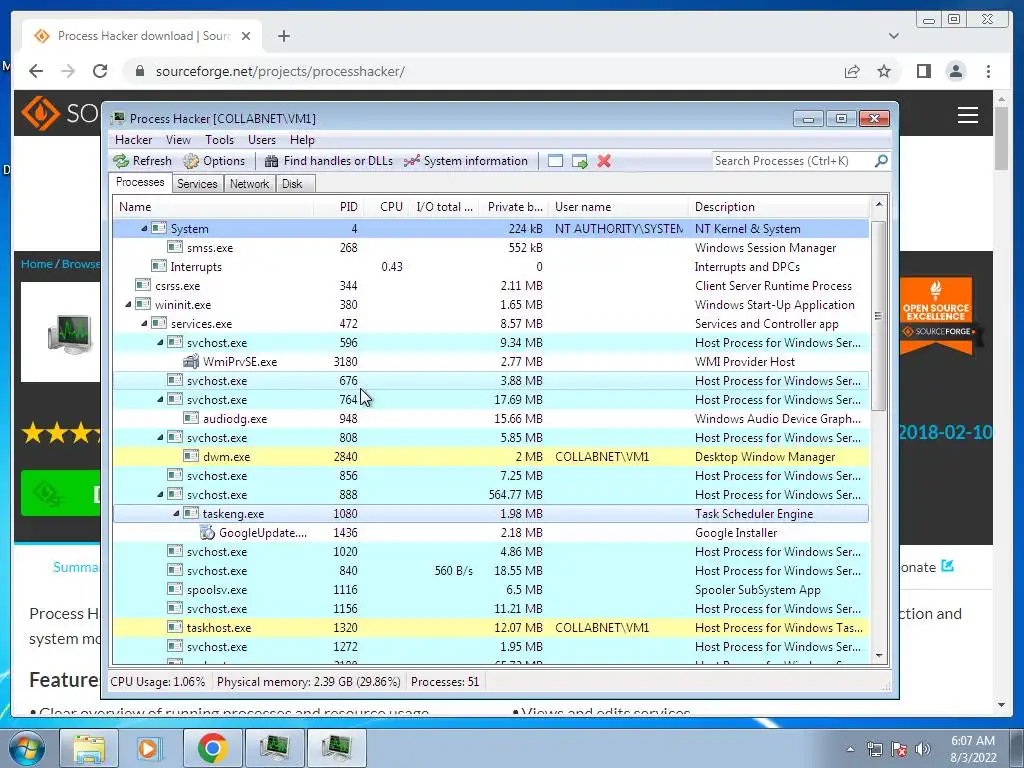This screenshot has height=768, width=1024.
Task: Collapse svchost.exe PID 764 node
Action: [x=160, y=400]
